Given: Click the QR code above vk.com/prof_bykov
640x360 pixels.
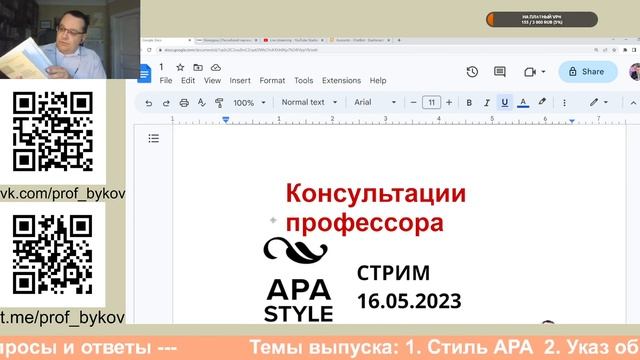Looking at the screenshot, I should point(53,131).
